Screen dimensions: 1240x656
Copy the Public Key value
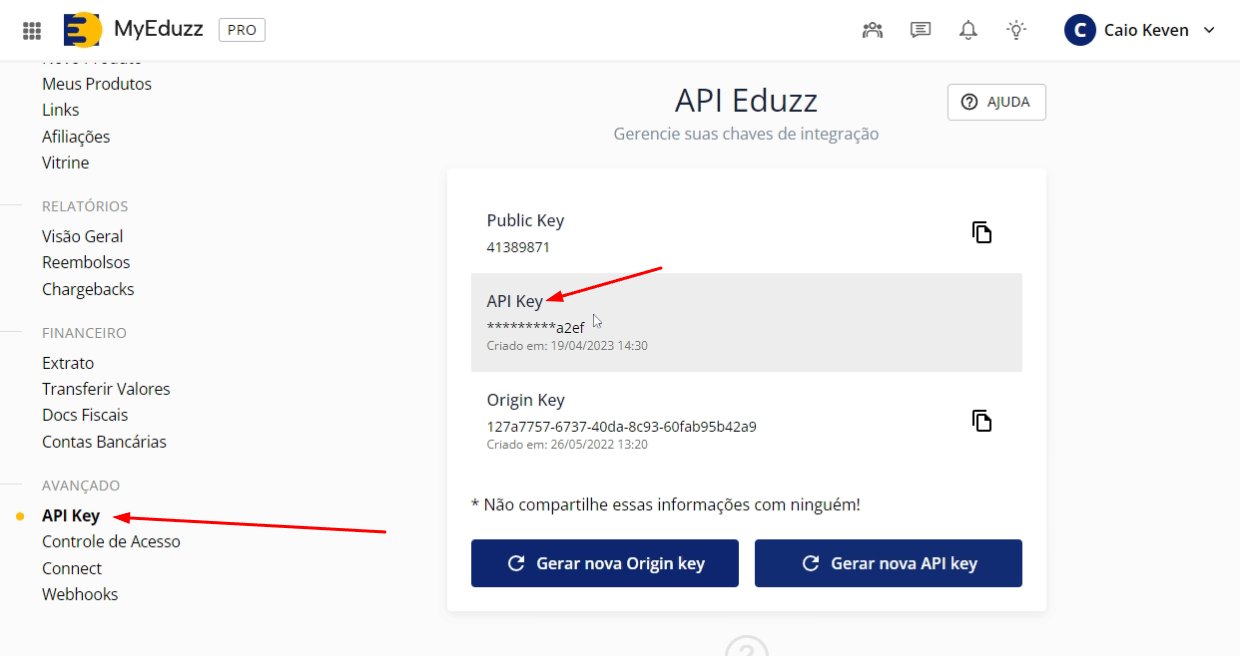point(982,232)
